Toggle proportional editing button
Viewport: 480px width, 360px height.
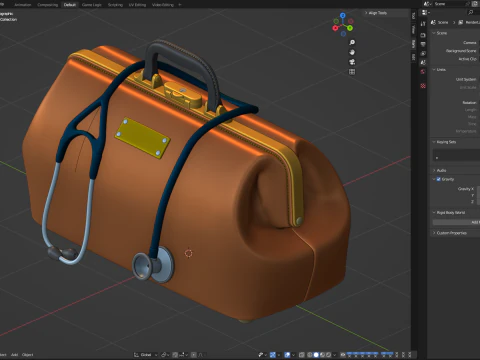point(194,355)
